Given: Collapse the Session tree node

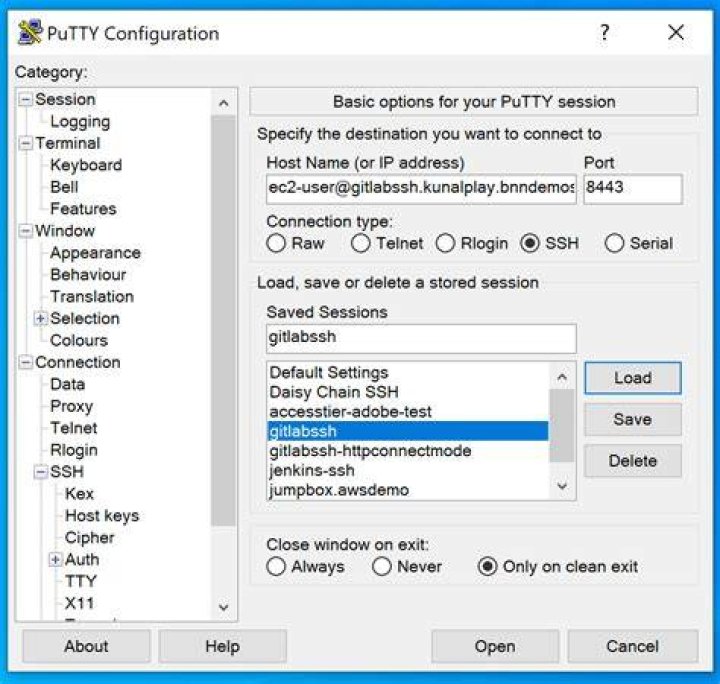Looking at the screenshot, I should 26,99.
